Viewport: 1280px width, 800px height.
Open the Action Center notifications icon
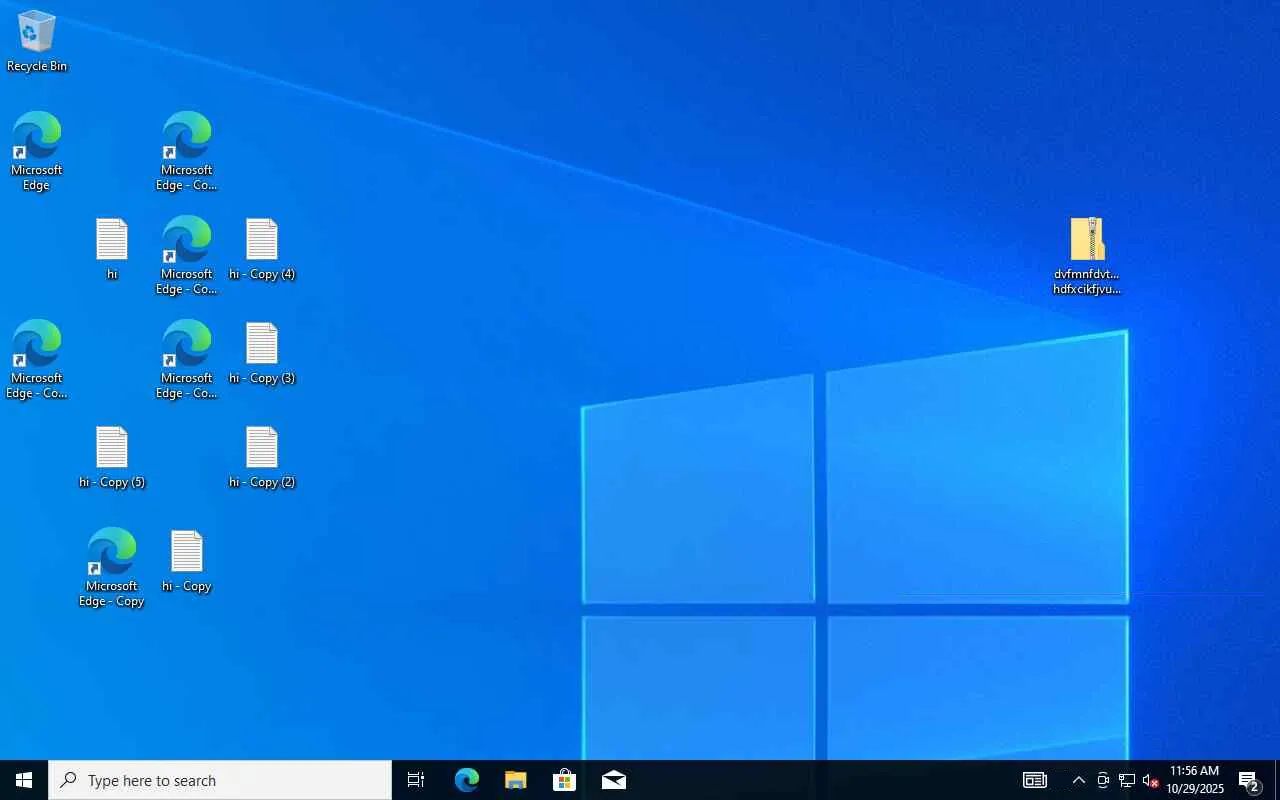point(1249,780)
